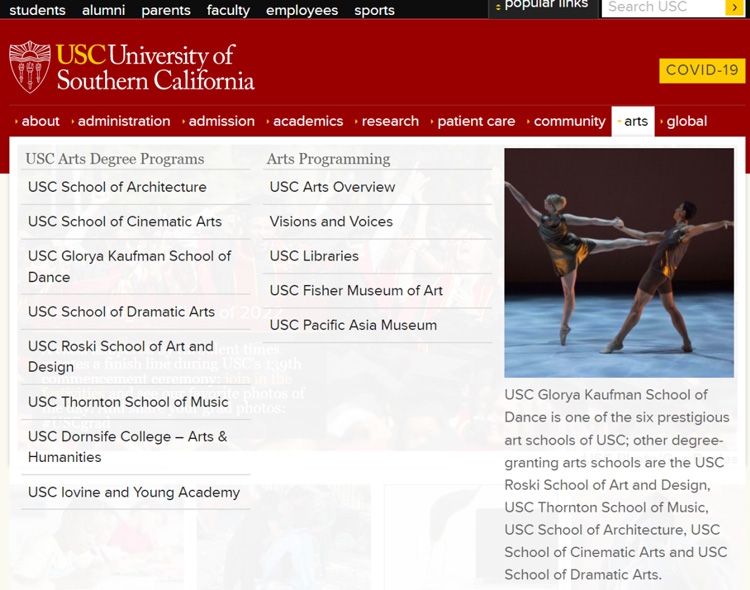This screenshot has height=590, width=750.
Task: Expand the community menu
Action: 566,121
